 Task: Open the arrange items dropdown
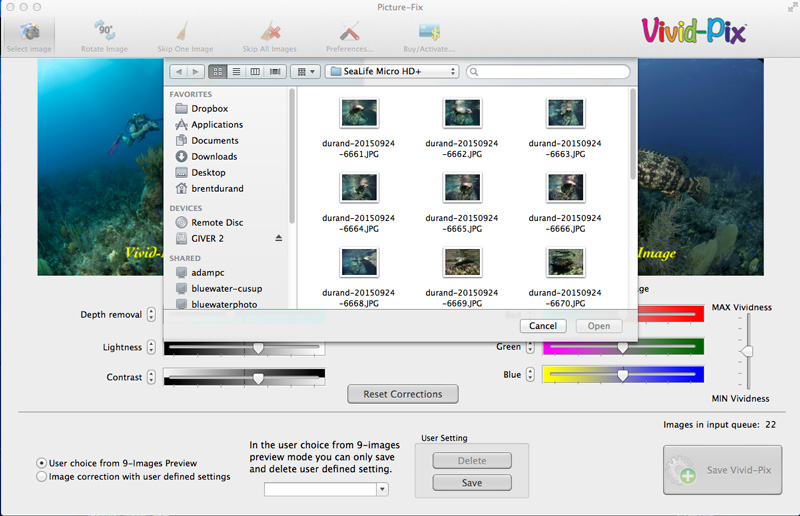[305, 72]
